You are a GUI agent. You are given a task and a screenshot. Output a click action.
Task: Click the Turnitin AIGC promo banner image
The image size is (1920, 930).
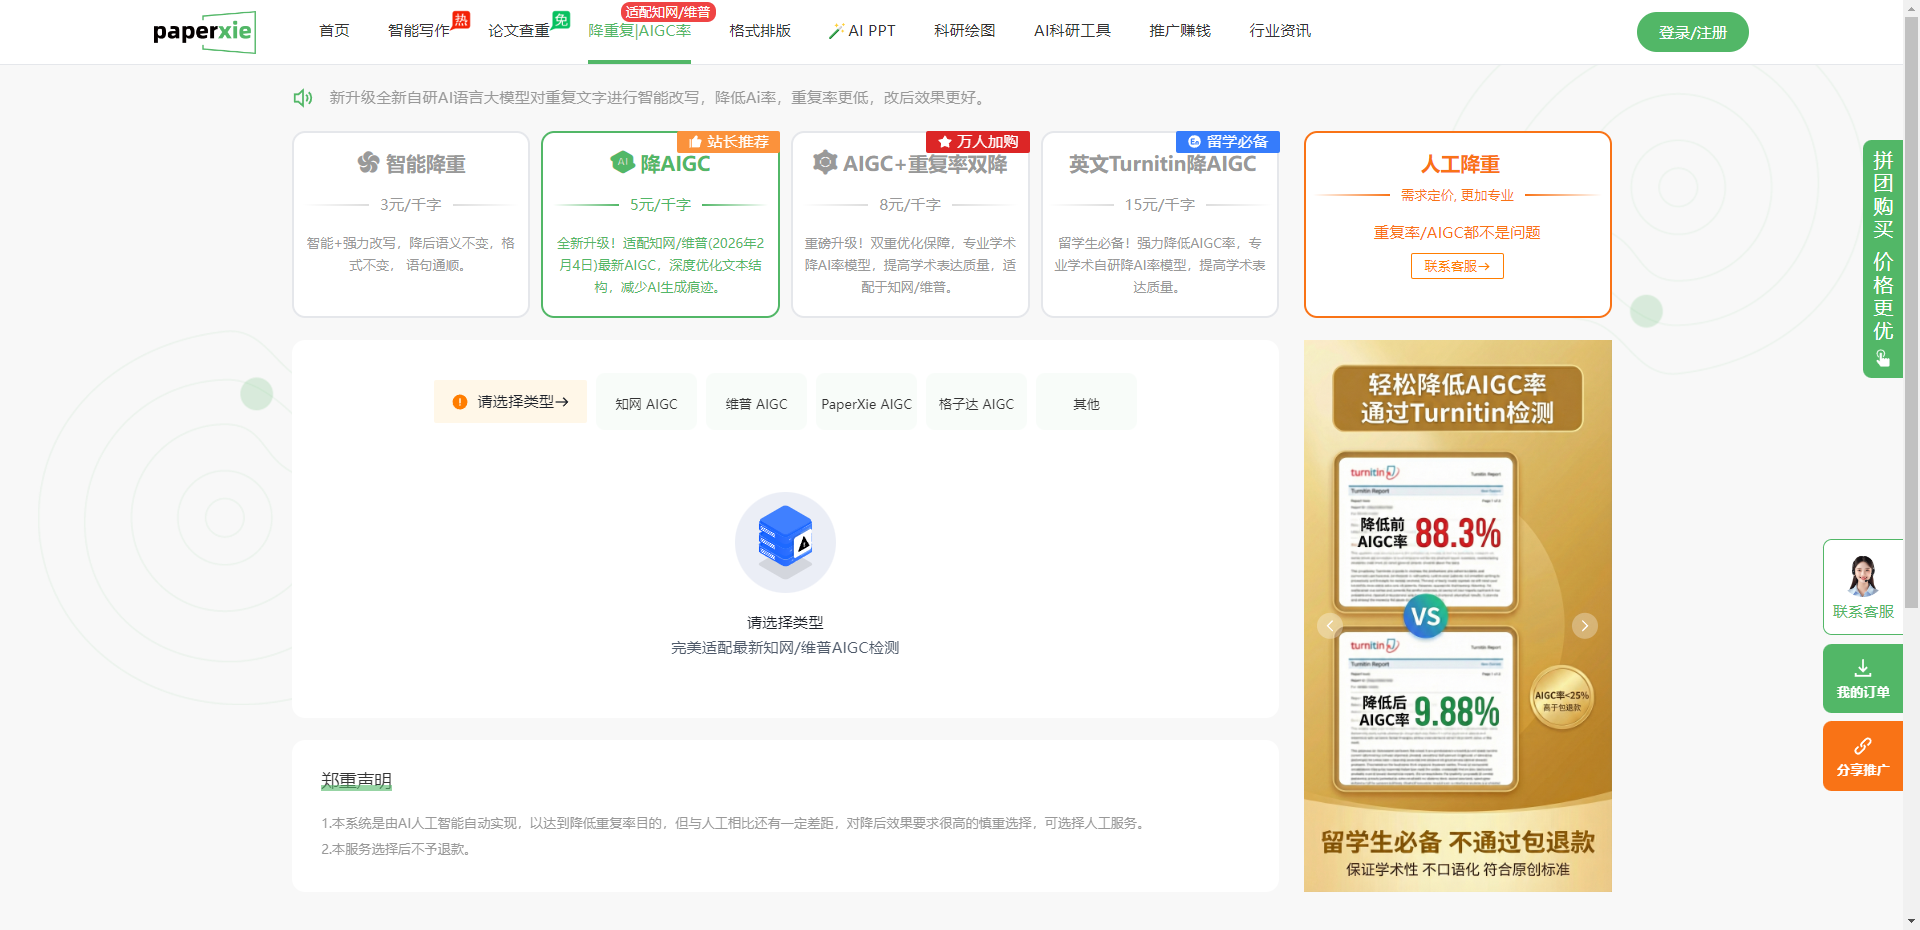1458,616
